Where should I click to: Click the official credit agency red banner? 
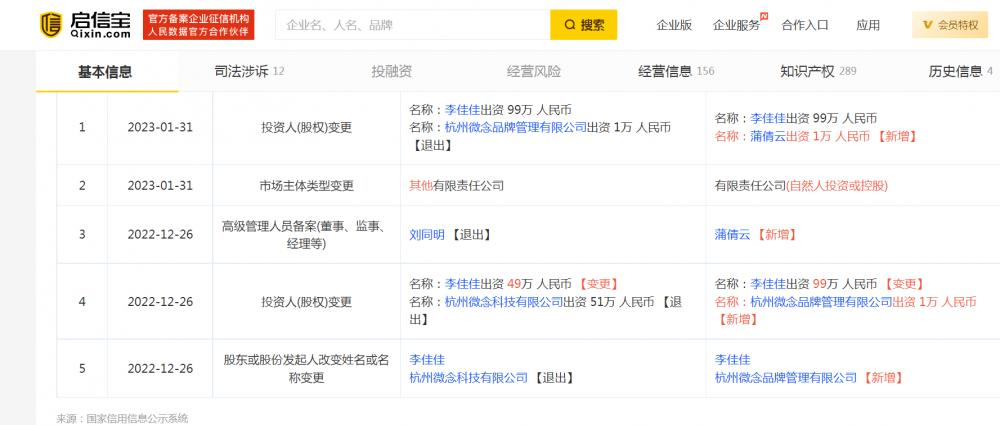198,25
